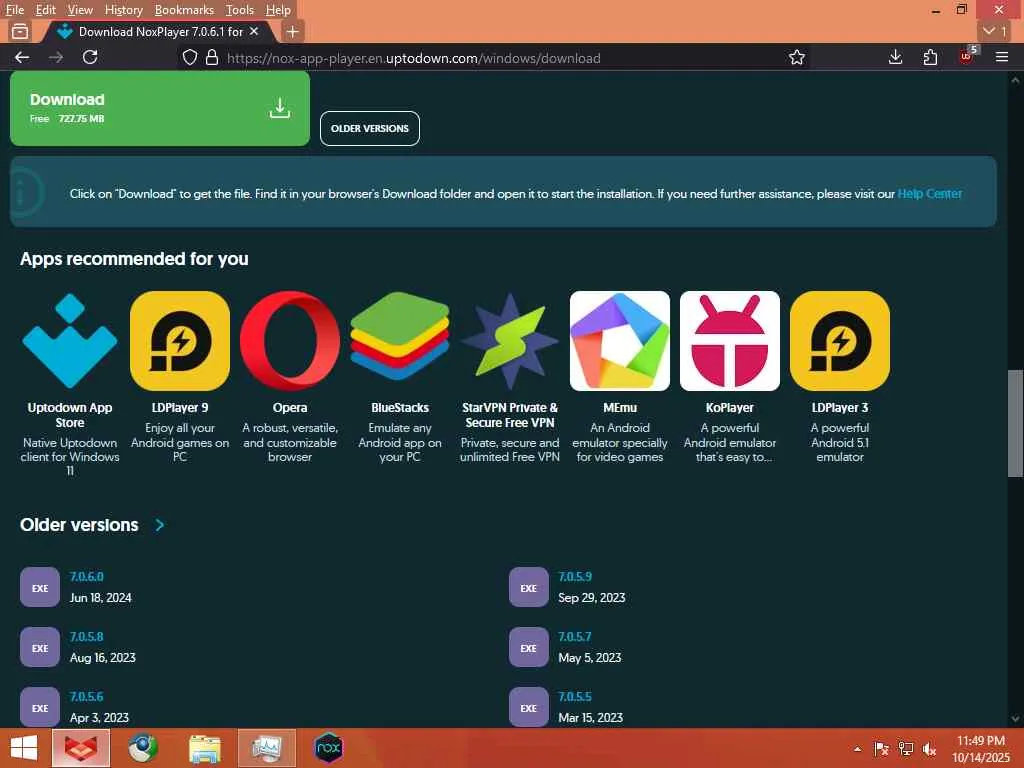Open StarVPN Private & Secure VPN icon
This screenshot has width=1024, height=768.
tap(510, 341)
